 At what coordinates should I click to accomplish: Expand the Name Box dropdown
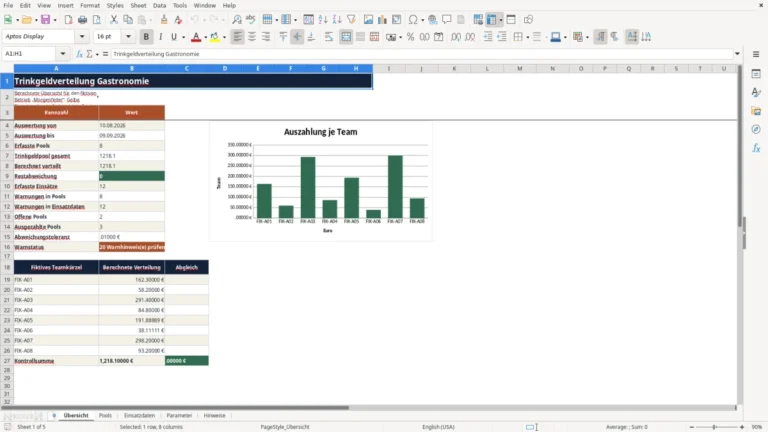point(63,54)
